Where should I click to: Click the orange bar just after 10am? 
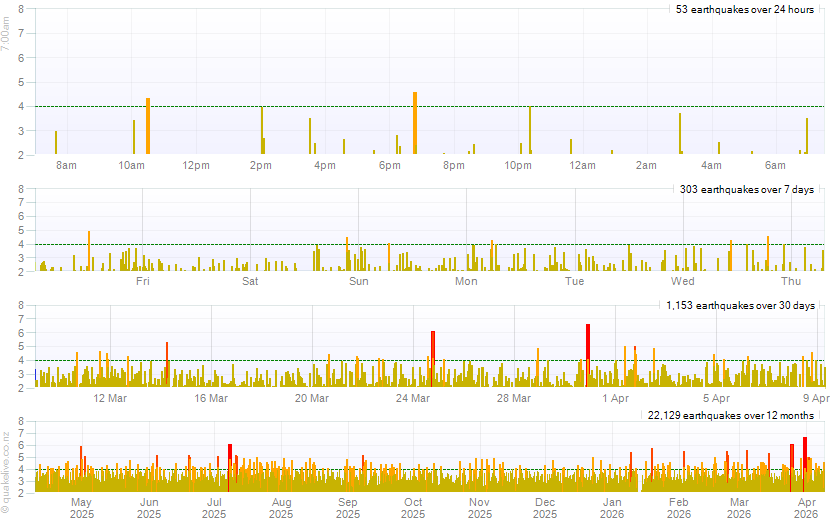(x=148, y=126)
